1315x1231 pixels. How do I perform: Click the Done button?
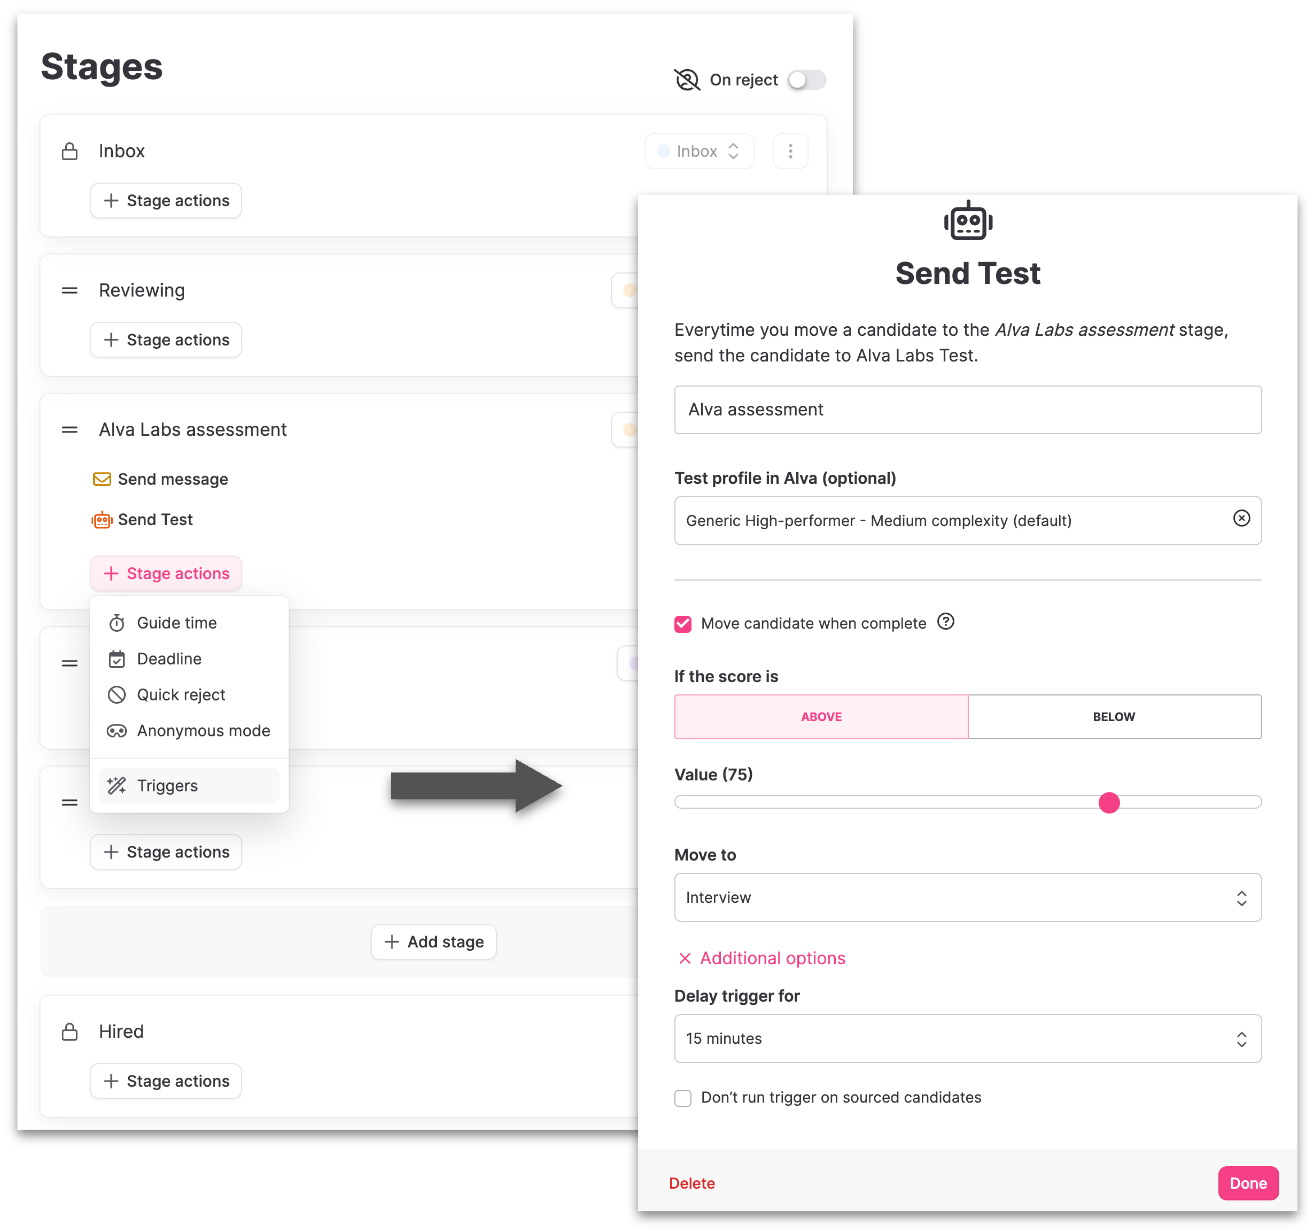(x=1247, y=1182)
